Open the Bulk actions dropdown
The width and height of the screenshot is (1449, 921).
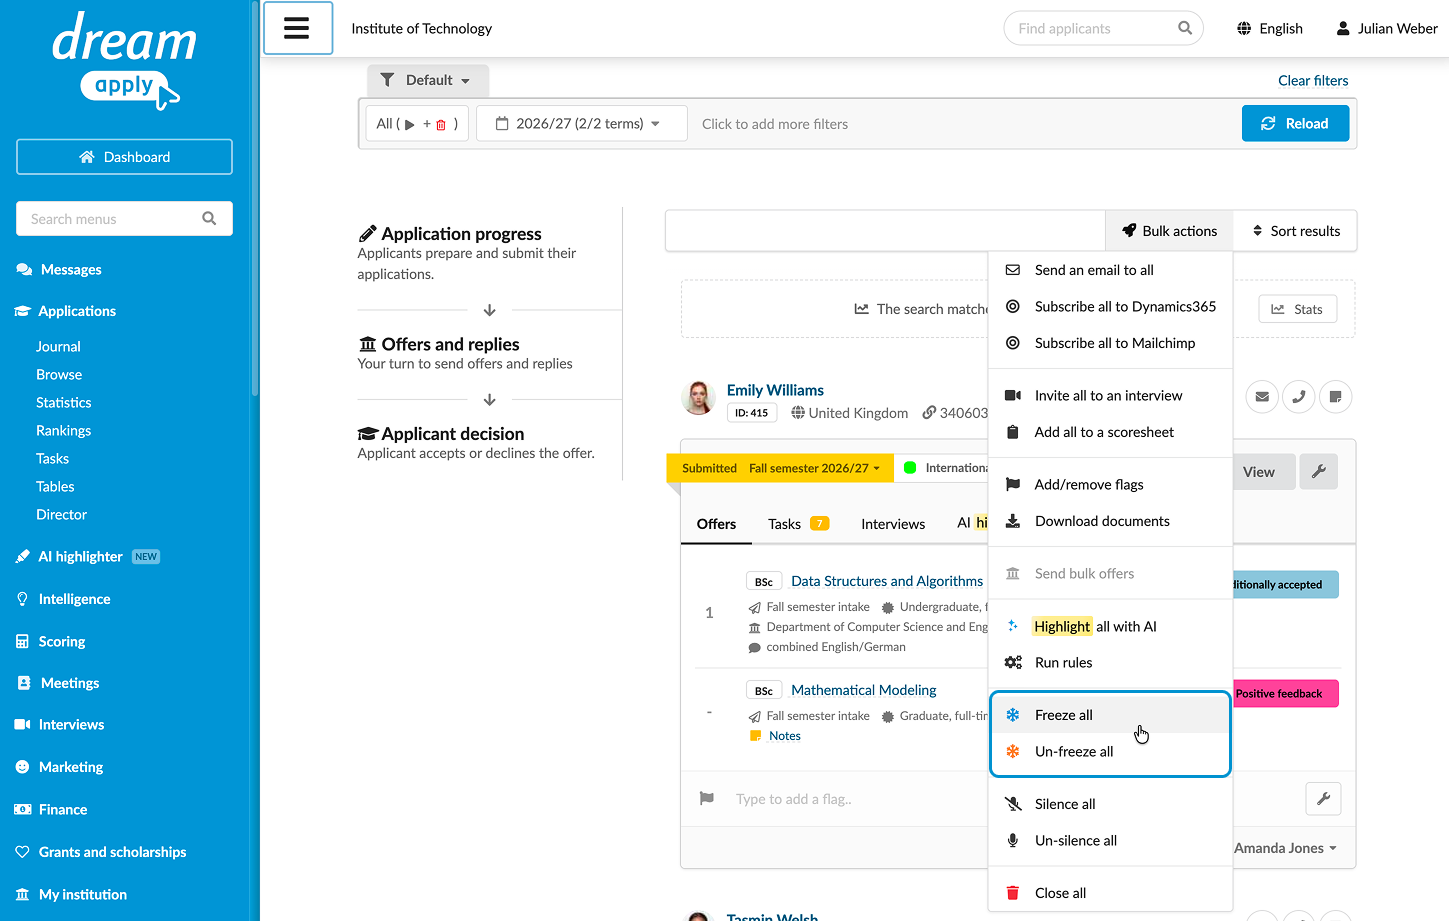click(x=1169, y=231)
